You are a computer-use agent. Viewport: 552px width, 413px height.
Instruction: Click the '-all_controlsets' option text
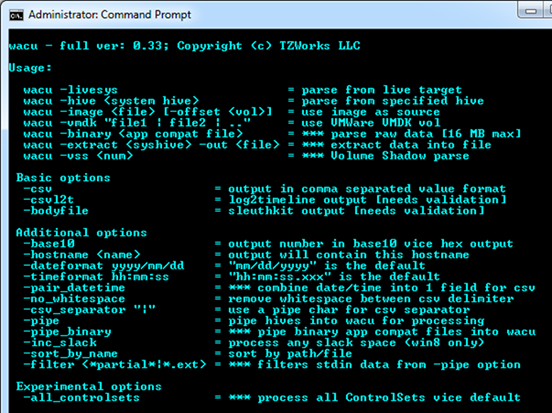pos(82,398)
